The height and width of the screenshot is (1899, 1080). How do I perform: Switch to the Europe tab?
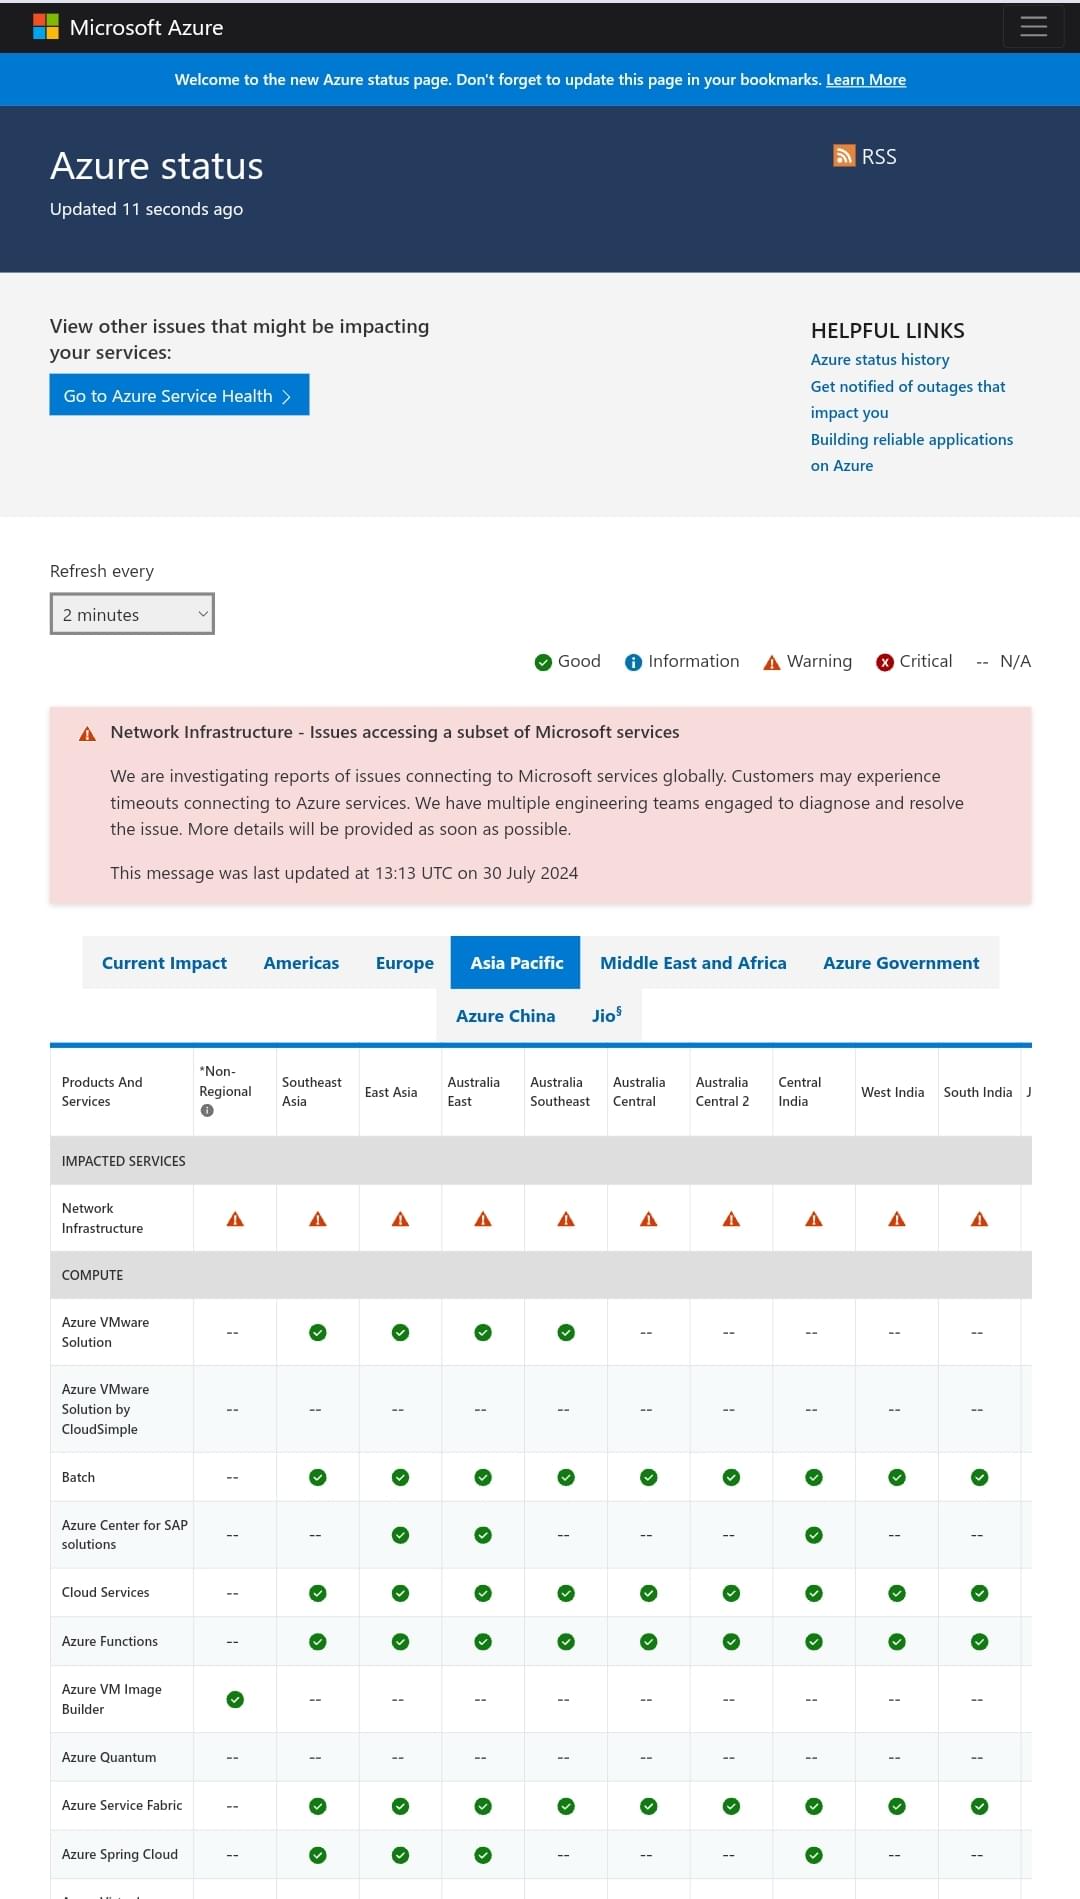click(x=405, y=963)
